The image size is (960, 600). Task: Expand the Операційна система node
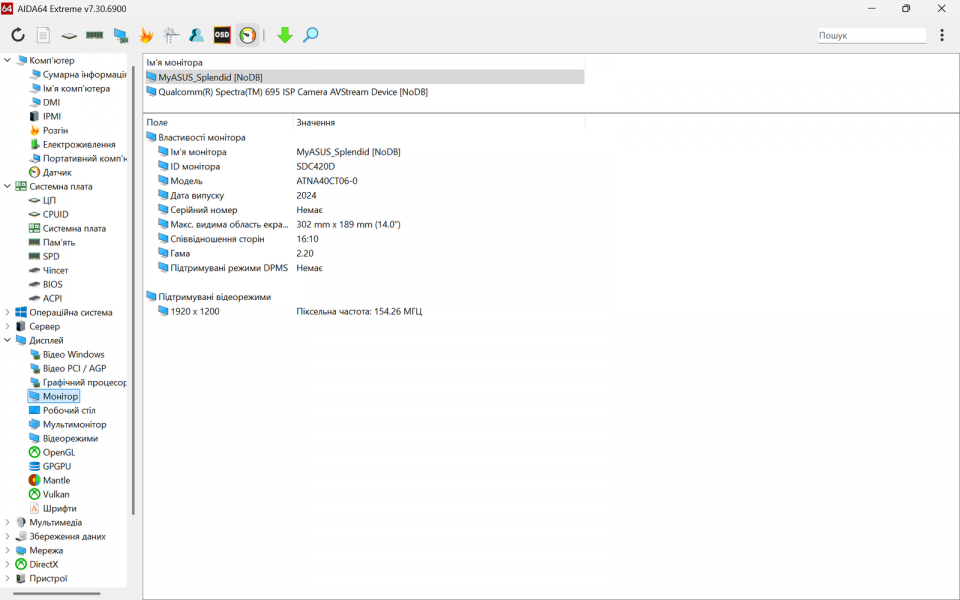click(7, 312)
